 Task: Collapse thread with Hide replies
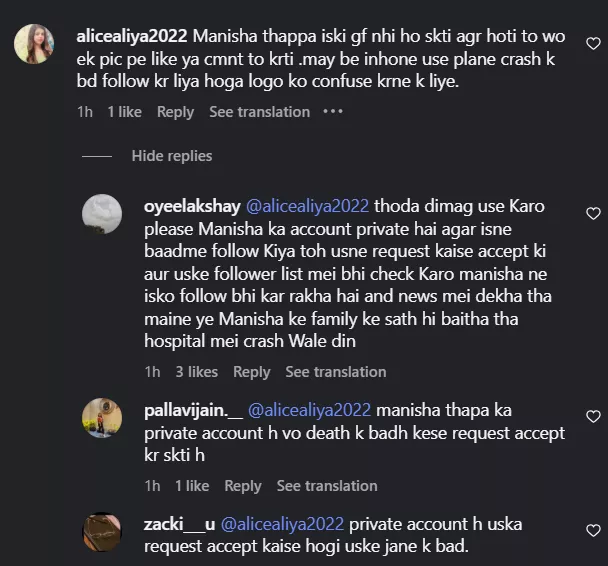click(171, 156)
